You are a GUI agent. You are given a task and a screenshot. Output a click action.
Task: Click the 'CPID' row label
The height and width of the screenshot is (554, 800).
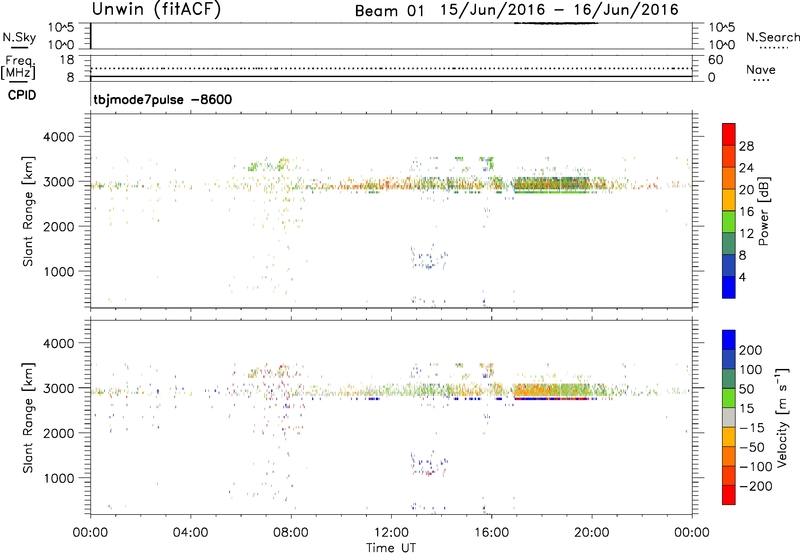click(x=22, y=95)
